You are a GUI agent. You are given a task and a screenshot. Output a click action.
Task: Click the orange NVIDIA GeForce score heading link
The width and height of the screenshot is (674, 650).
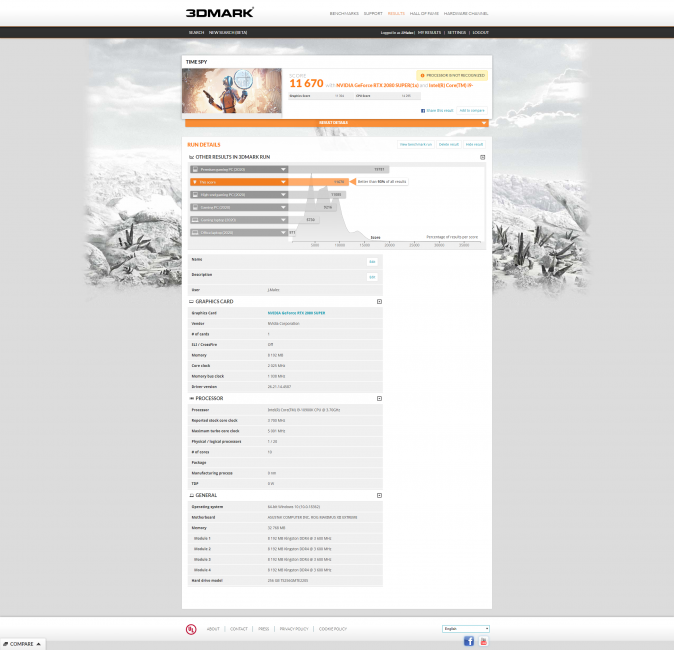tap(377, 86)
